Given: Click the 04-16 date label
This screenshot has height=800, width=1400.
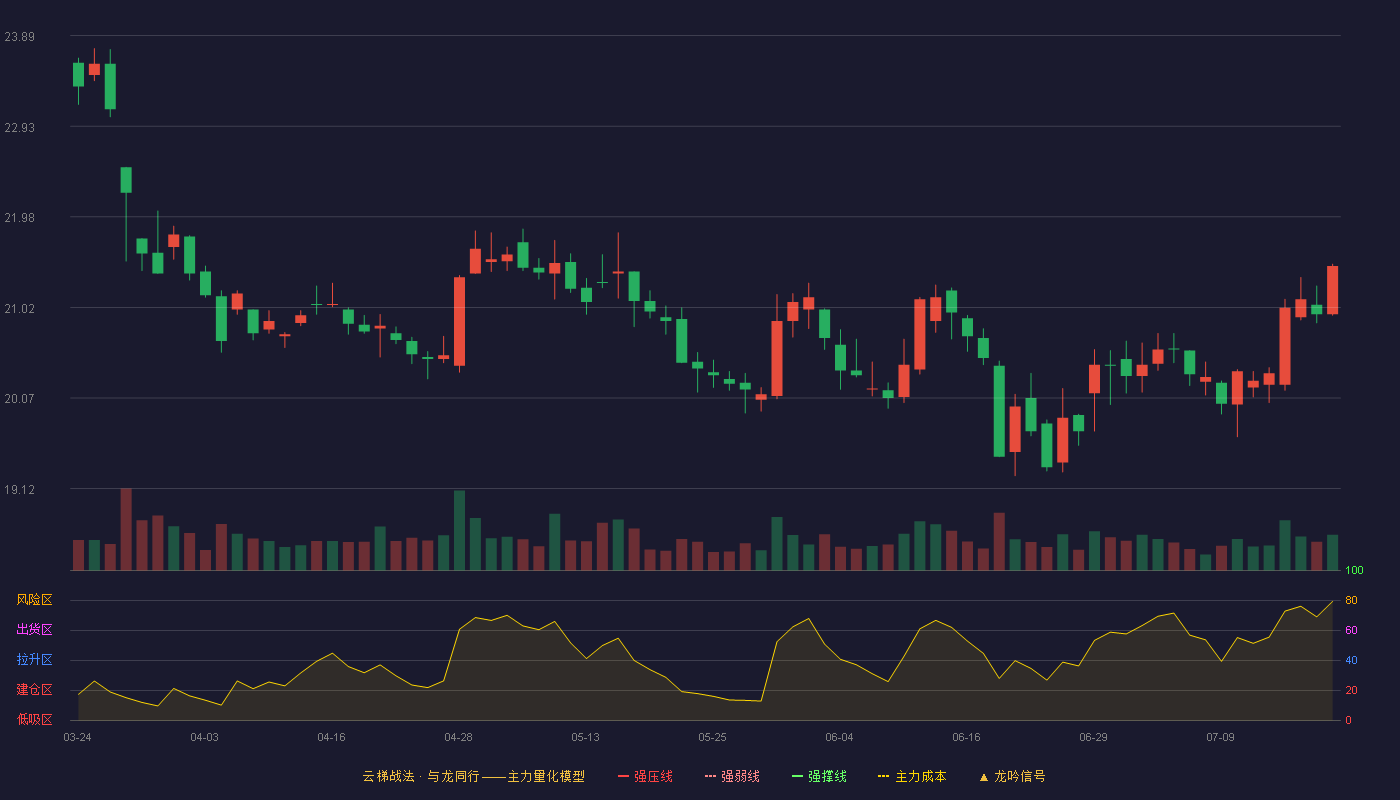Looking at the screenshot, I should coord(331,737).
